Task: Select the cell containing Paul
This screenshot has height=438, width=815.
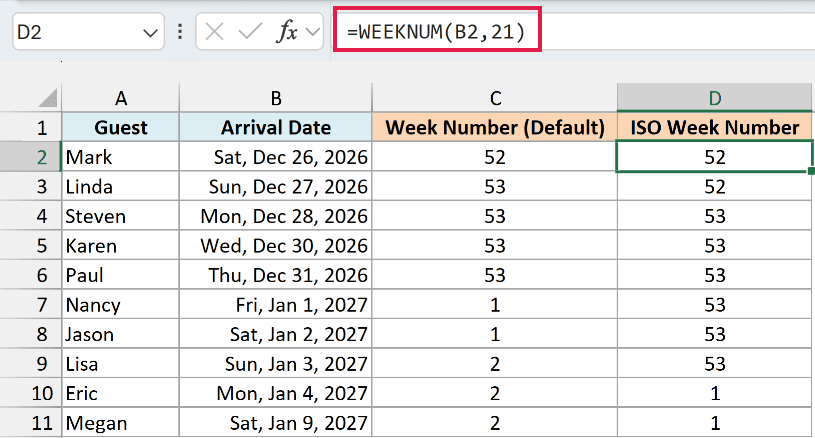Action: [x=121, y=275]
